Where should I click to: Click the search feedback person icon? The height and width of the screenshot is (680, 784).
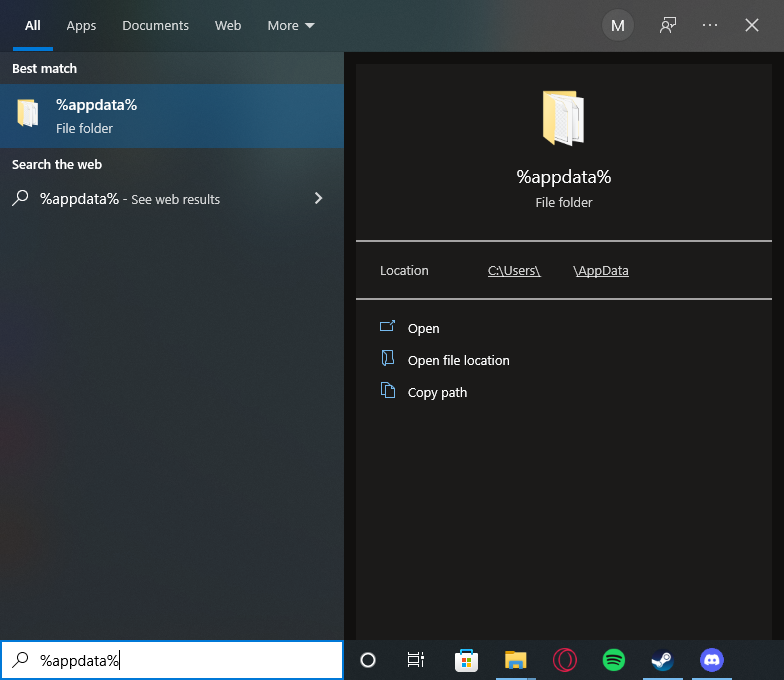tap(668, 25)
